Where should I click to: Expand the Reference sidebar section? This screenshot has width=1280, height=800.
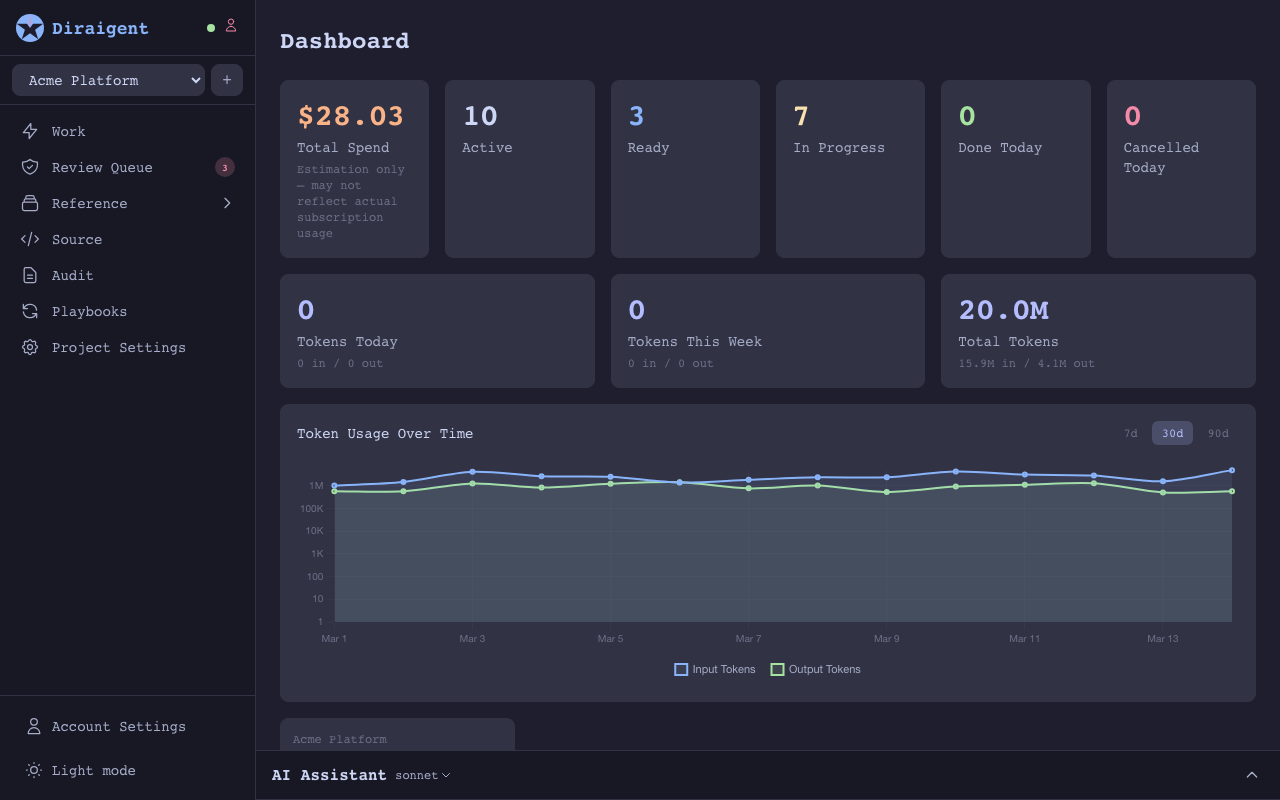(x=227, y=203)
